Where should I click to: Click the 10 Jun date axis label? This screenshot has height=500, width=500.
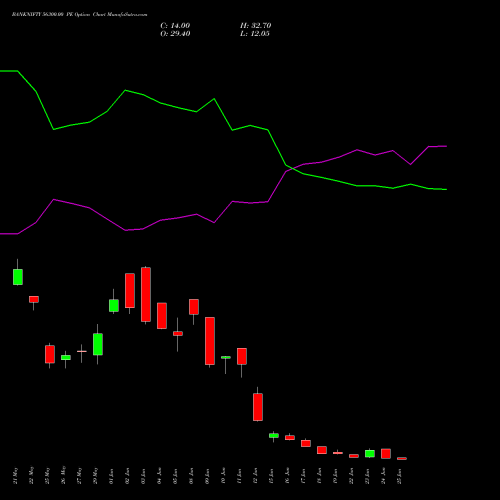tap(223, 476)
